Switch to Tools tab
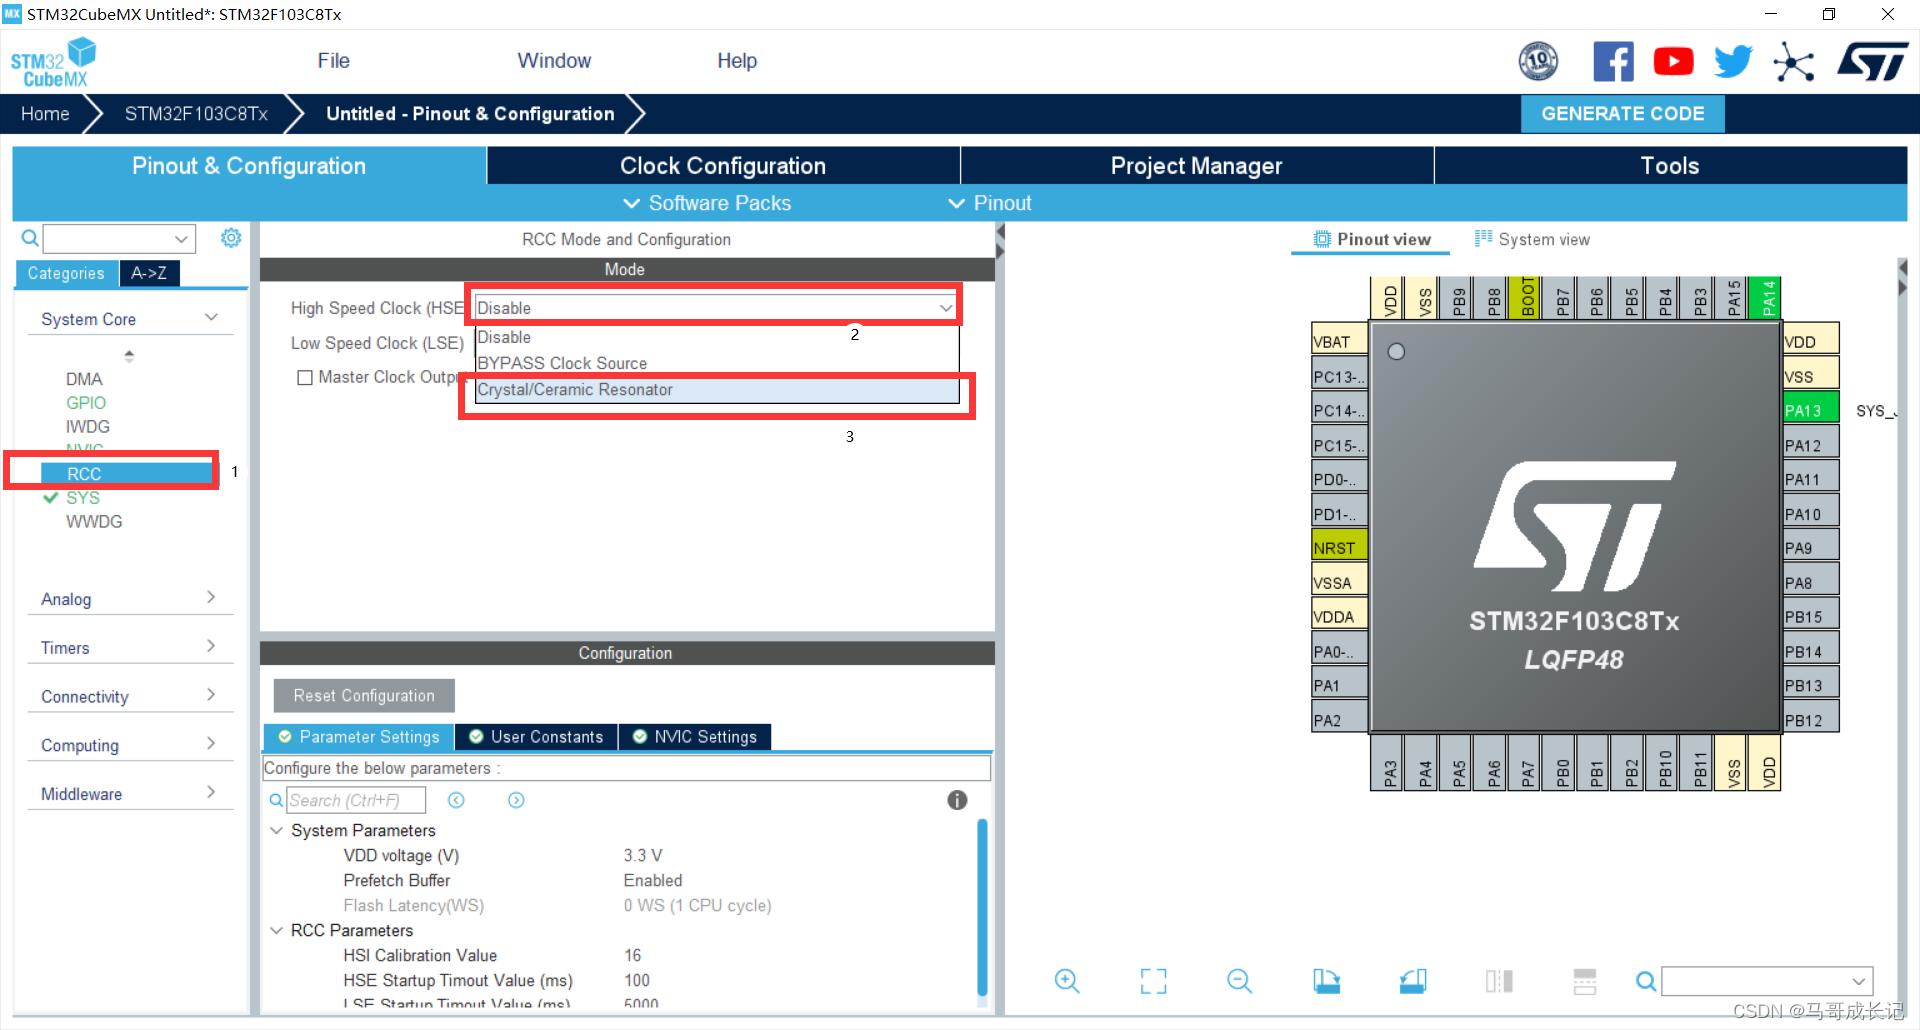This screenshot has width=1920, height=1030. (1670, 166)
